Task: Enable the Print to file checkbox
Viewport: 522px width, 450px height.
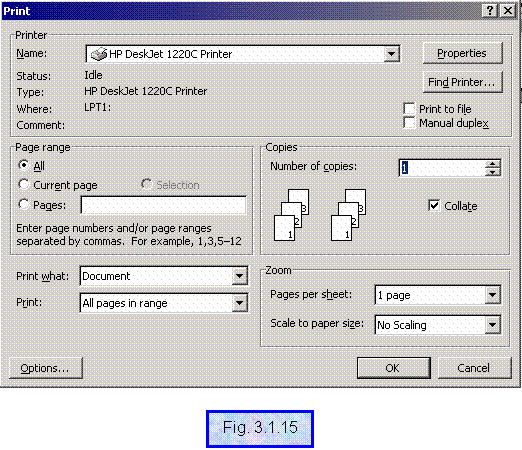Action: (x=409, y=109)
